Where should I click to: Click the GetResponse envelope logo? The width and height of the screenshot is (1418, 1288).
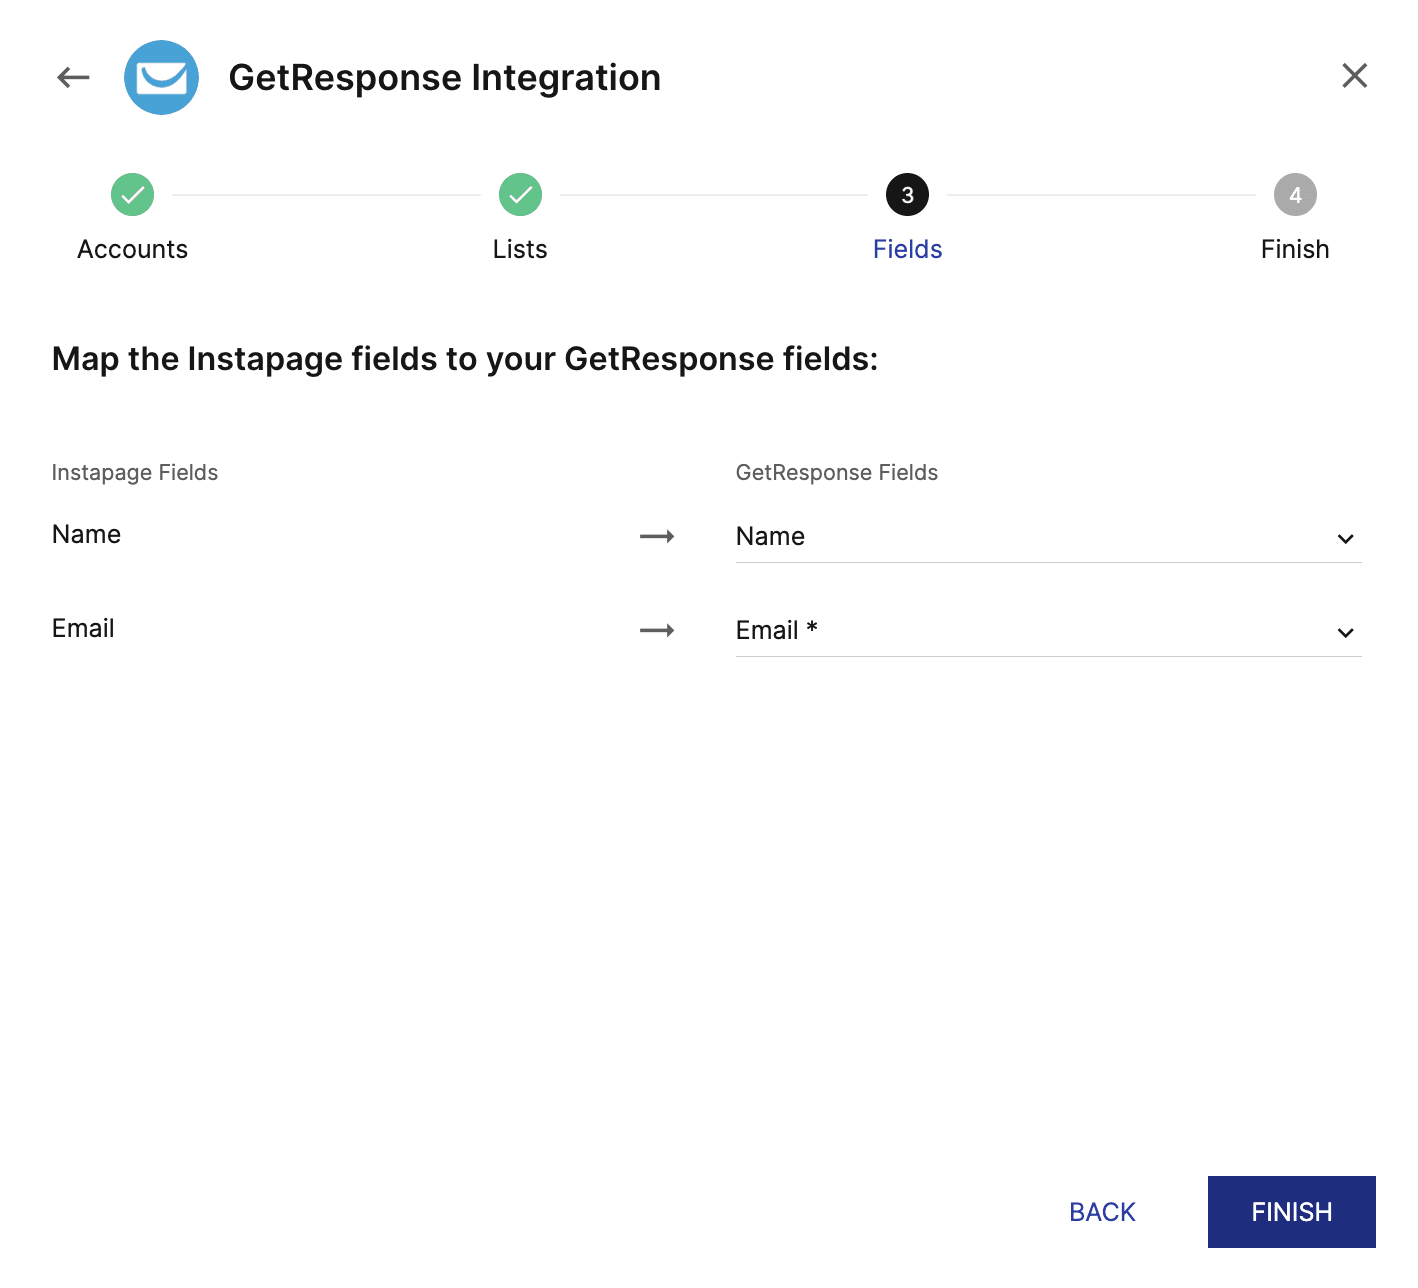click(161, 77)
